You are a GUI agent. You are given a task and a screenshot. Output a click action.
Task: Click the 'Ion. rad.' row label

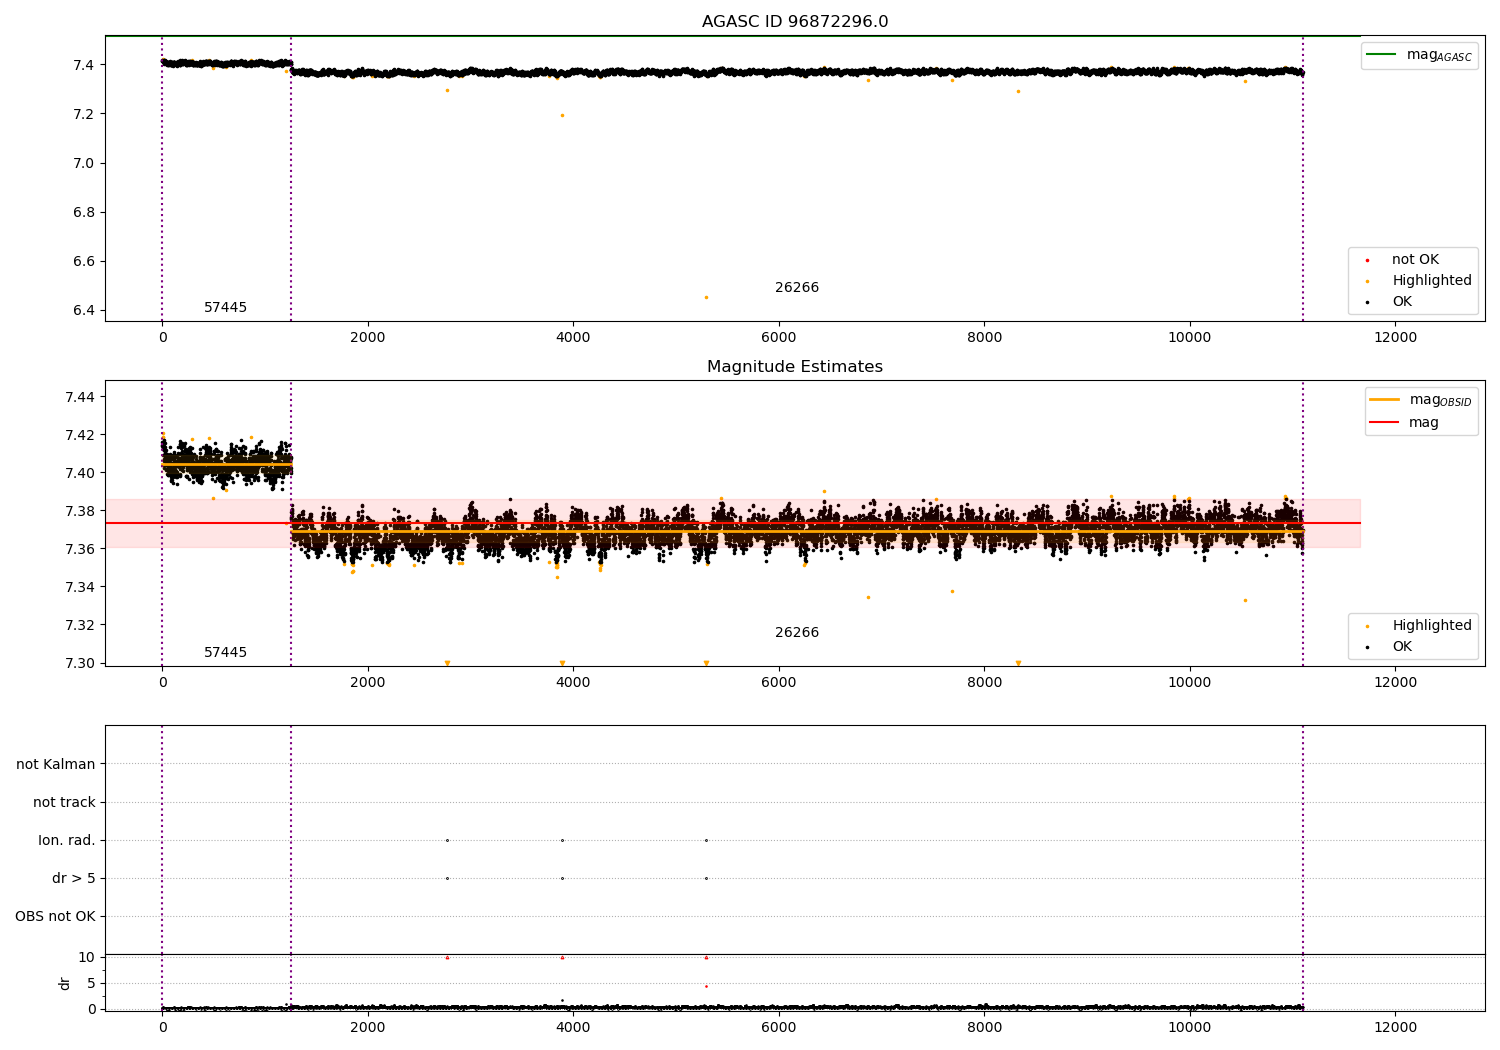point(67,840)
